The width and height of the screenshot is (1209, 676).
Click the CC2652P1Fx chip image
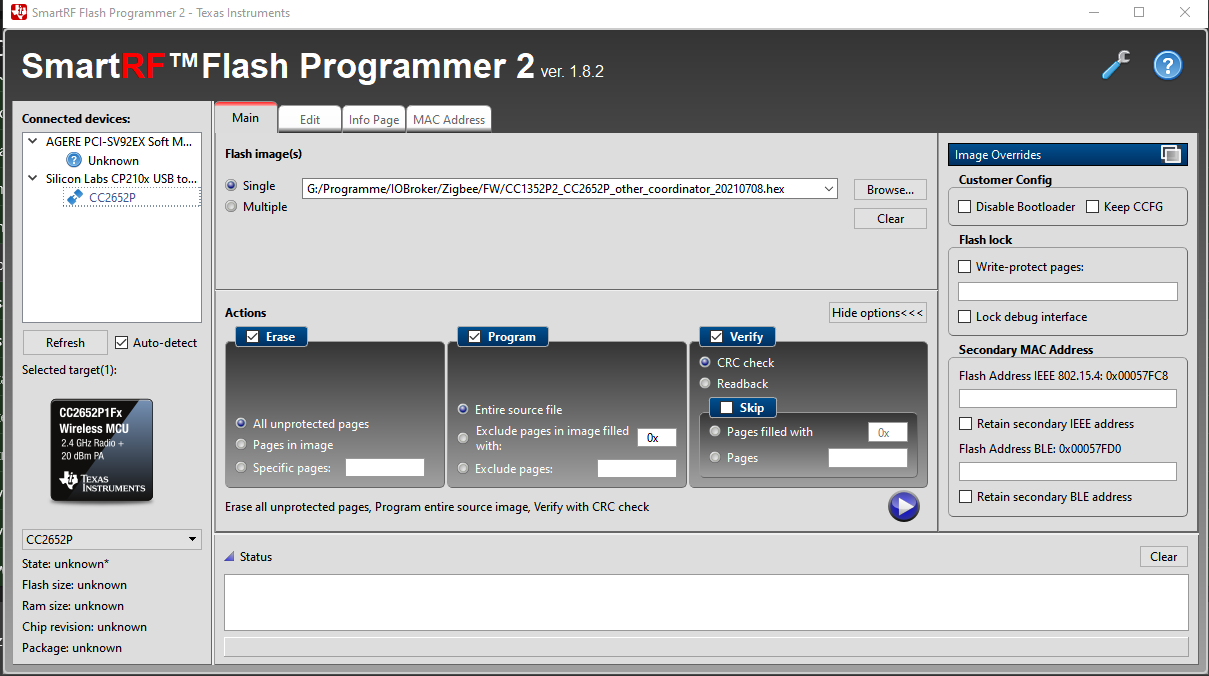[102, 450]
